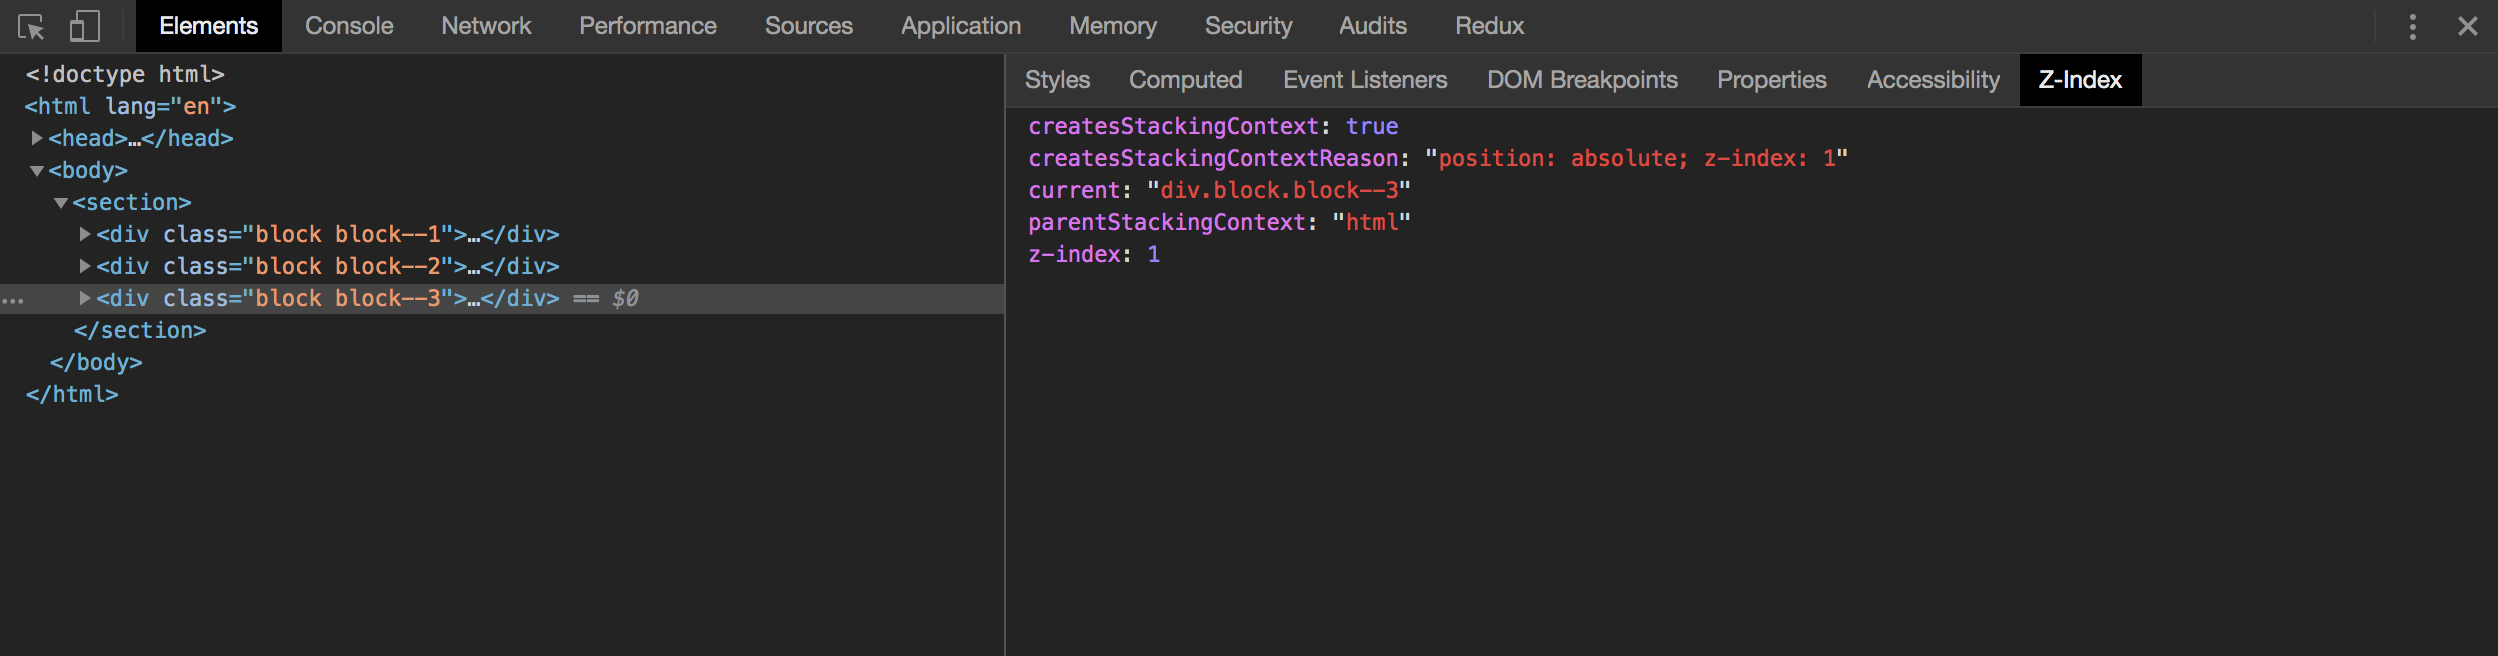Open the Accessibility sidebar pane
2498x656 pixels.
pyautogui.click(x=1933, y=80)
